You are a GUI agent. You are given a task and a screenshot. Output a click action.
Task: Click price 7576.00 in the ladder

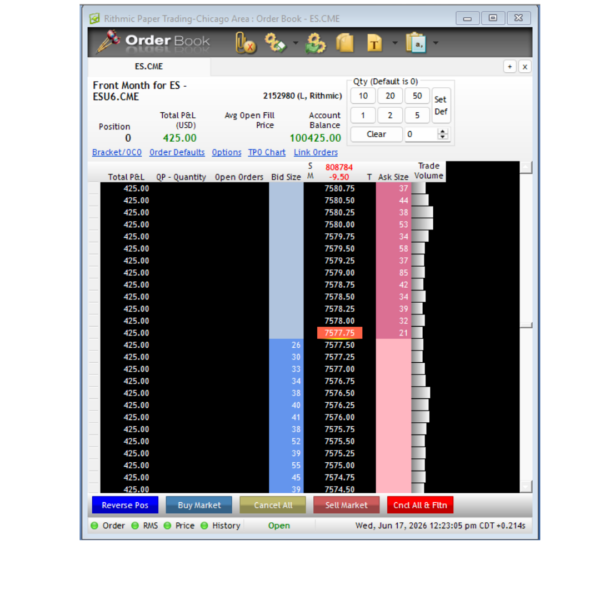[x=339, y=417]
